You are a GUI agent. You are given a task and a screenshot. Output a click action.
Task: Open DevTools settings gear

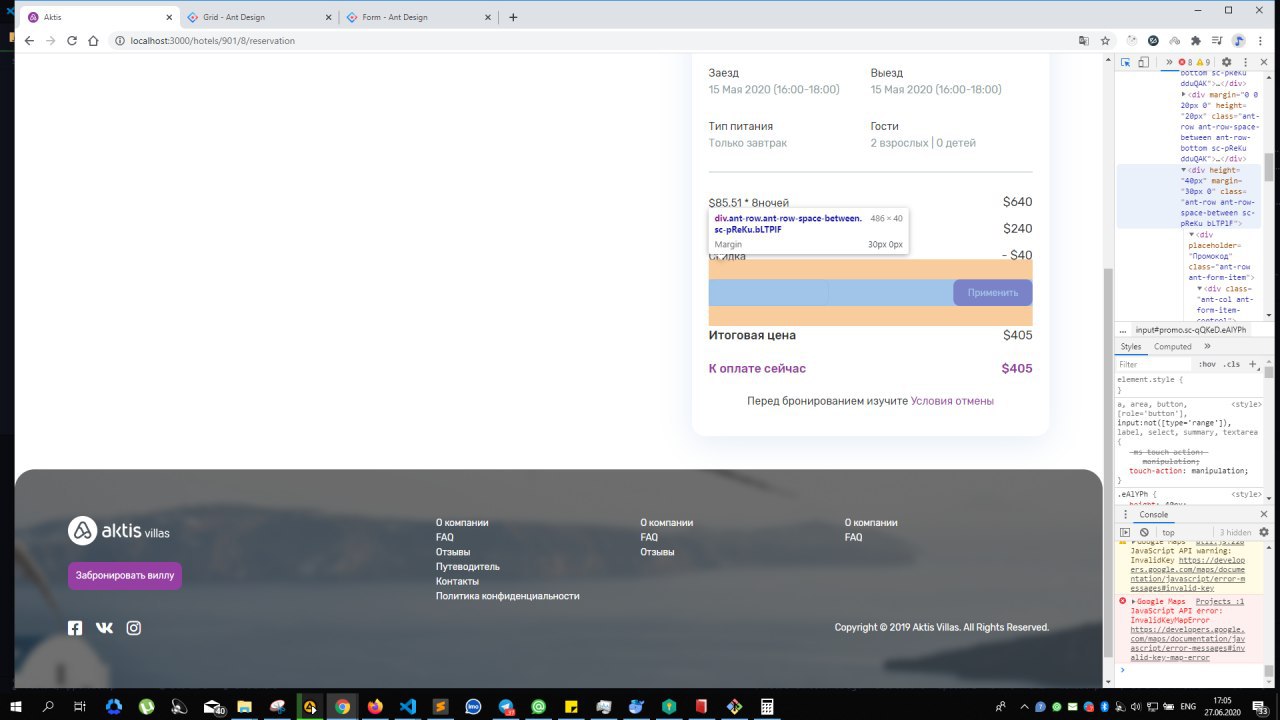[1227, 62]
